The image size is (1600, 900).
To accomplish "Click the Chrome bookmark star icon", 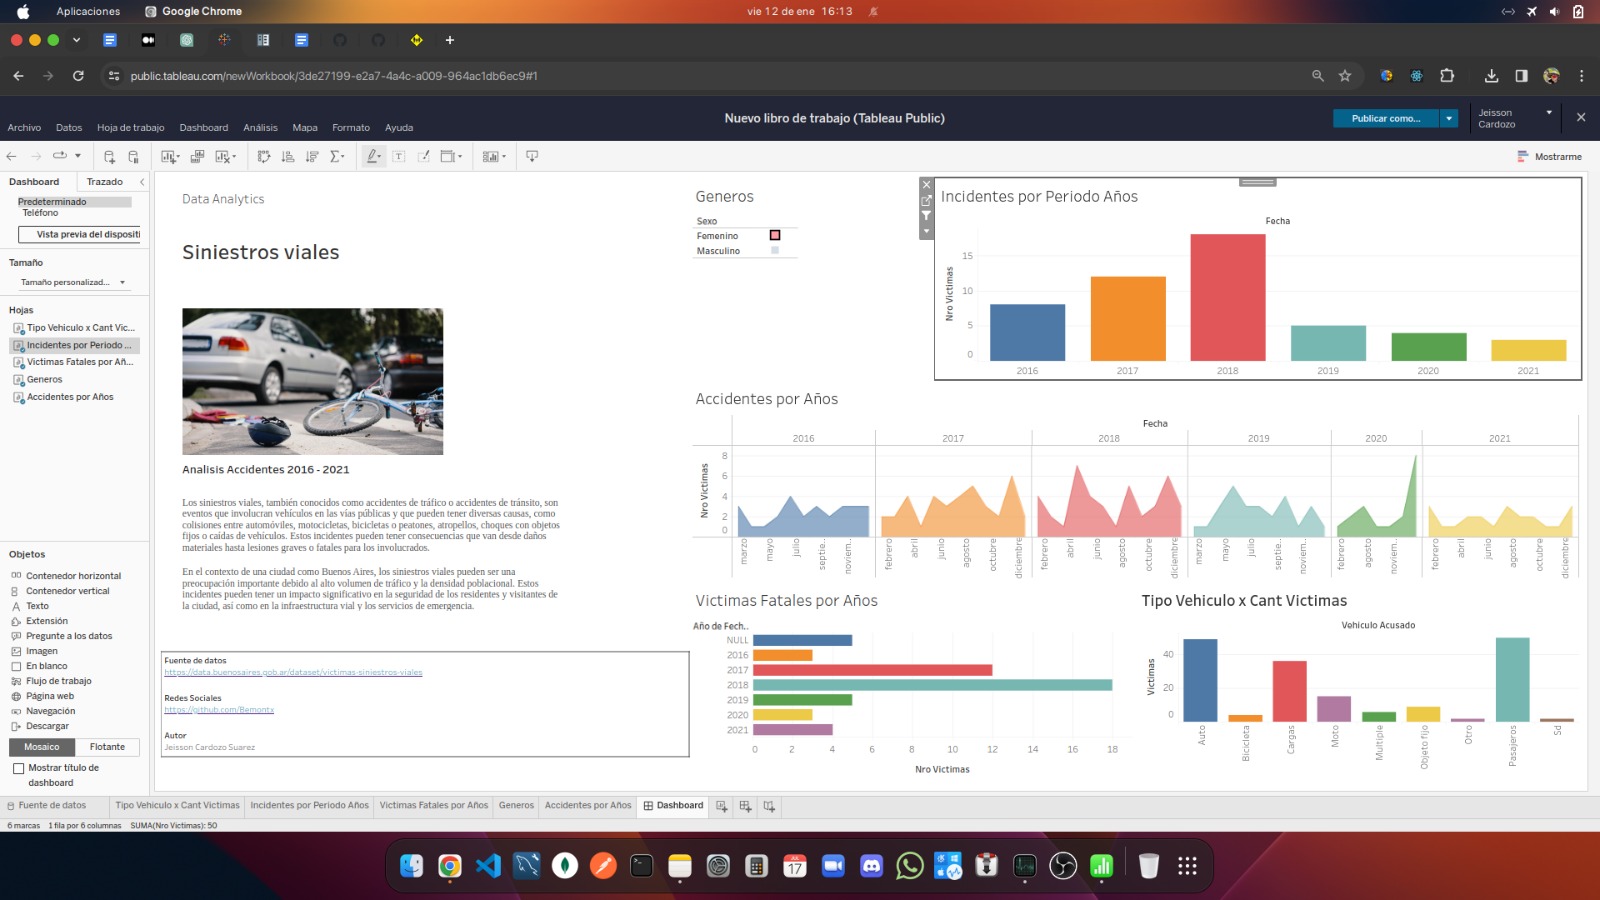I will click(1345, 76).
